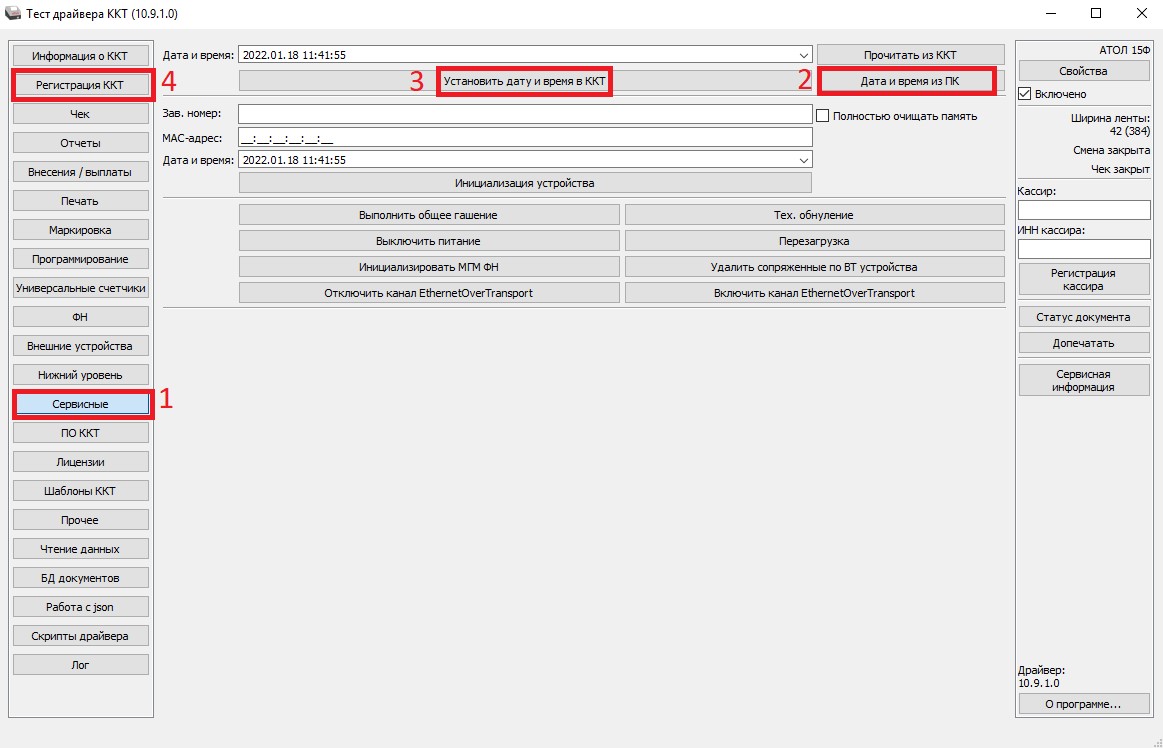Select the 'ФН' section in sidebar

point(81,317)
